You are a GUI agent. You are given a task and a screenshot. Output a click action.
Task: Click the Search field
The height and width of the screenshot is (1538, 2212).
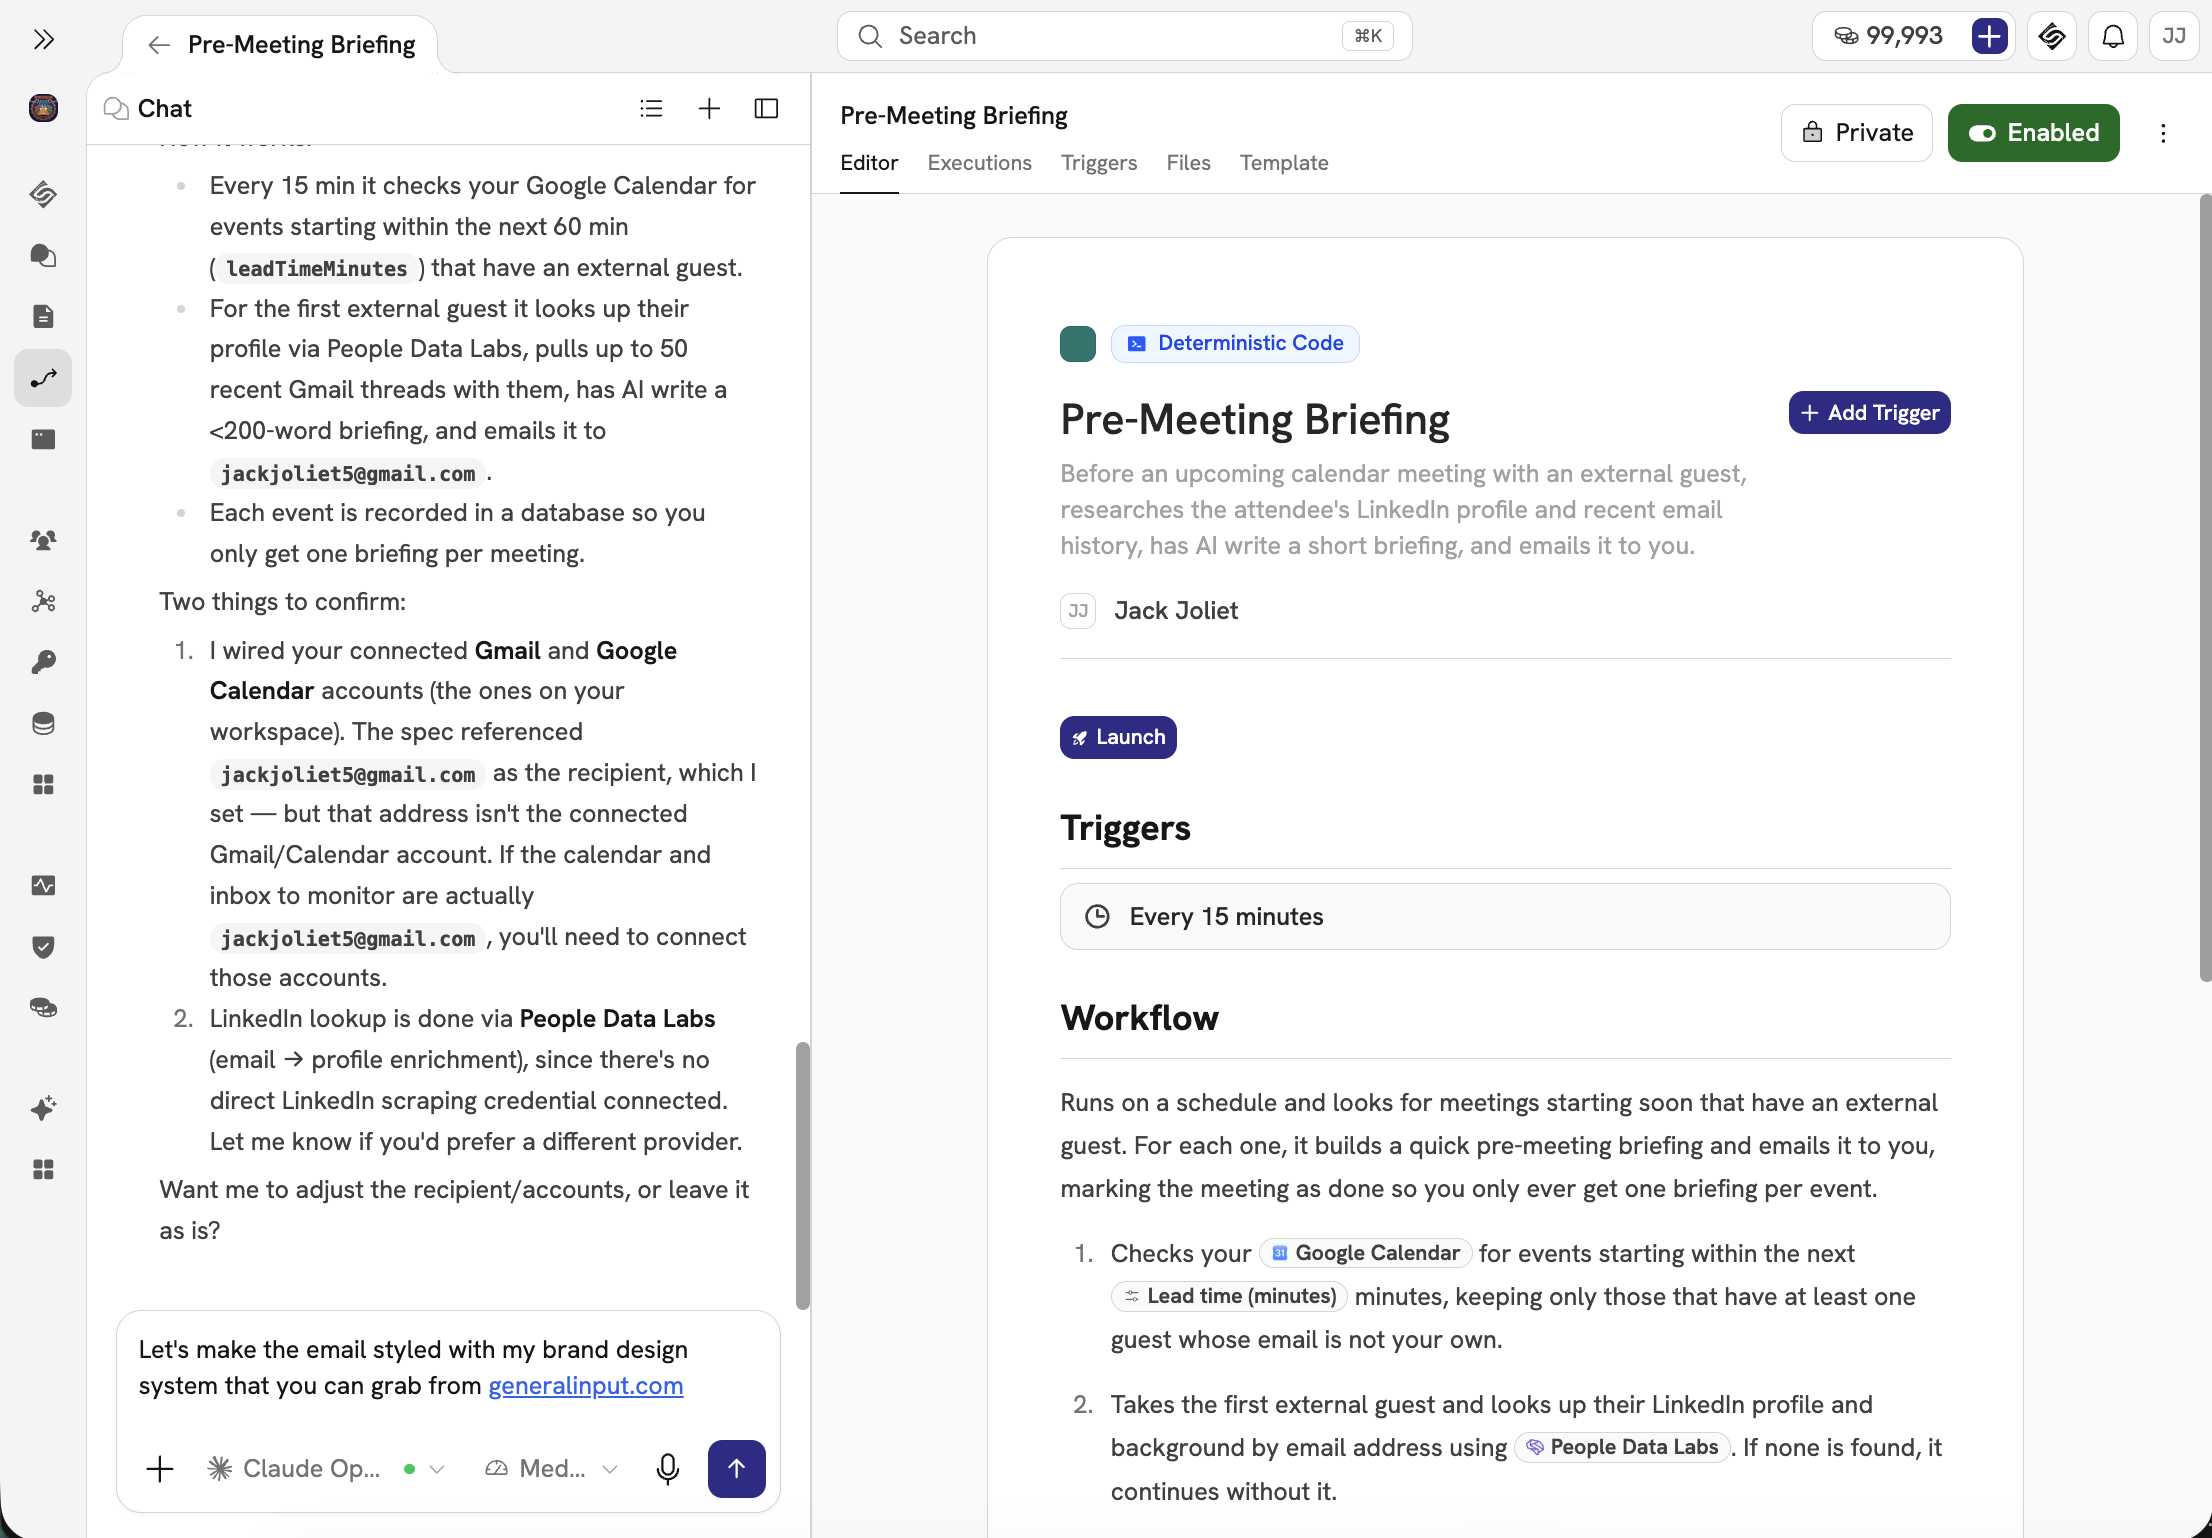tap(1124, 36)
